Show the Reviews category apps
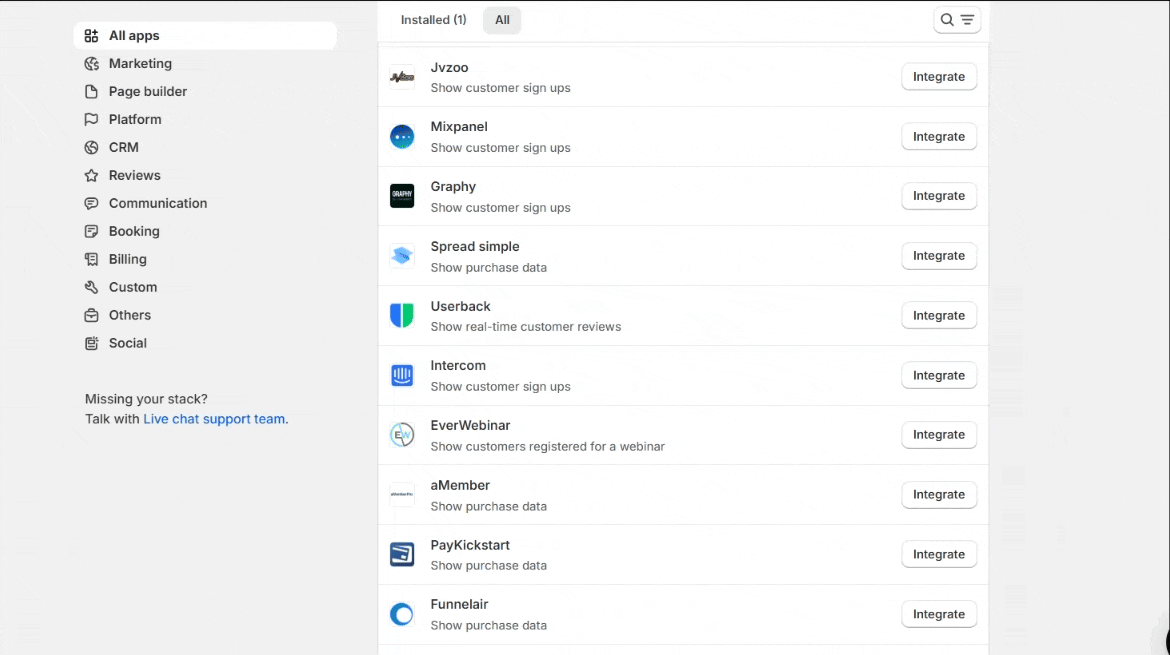Image resolution: width=1170 pixels, height=655 pixels. [134, 176]
